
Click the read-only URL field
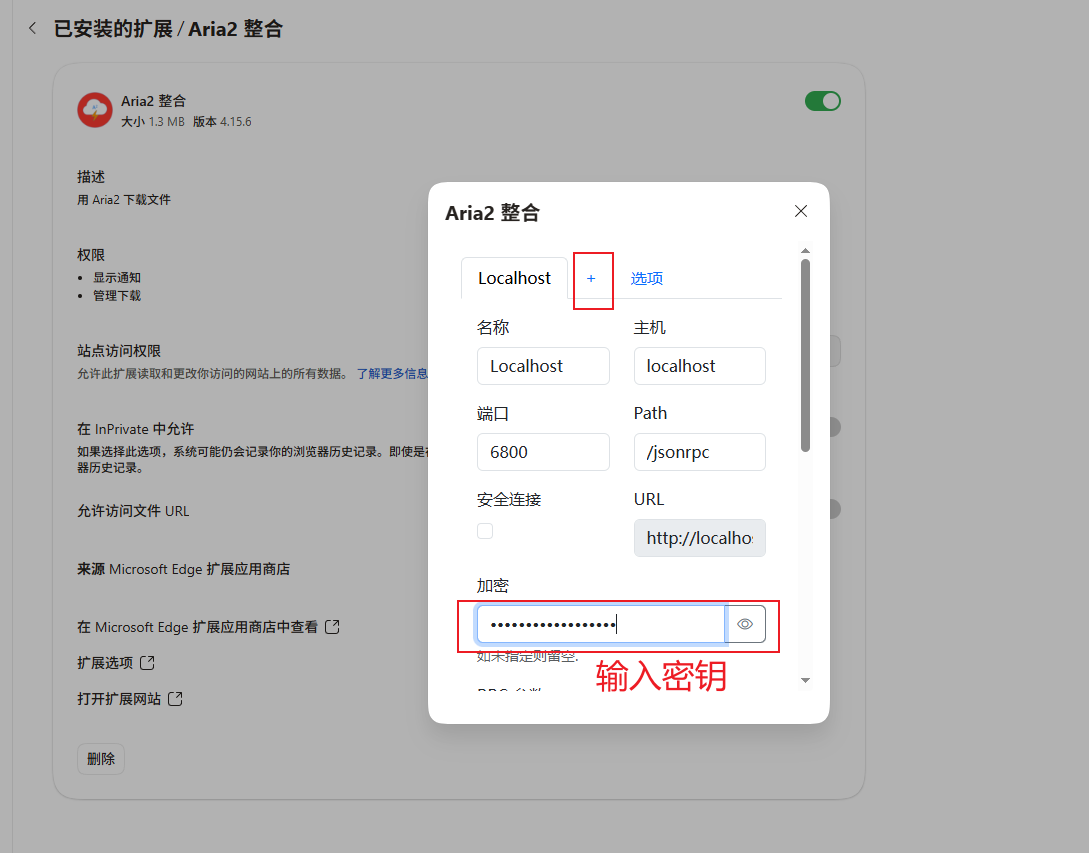point(699,538)
